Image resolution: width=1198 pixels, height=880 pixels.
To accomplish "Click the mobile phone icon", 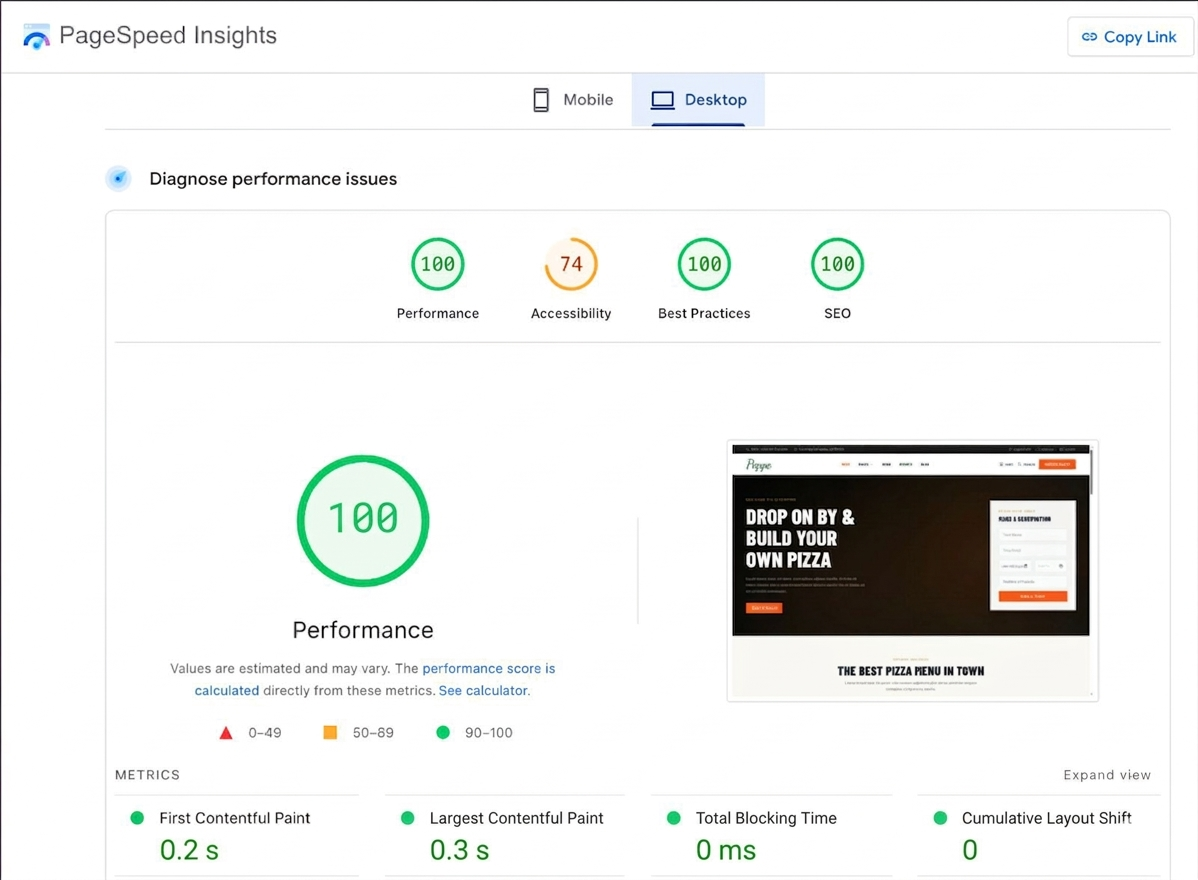I will tap(541, 100).
